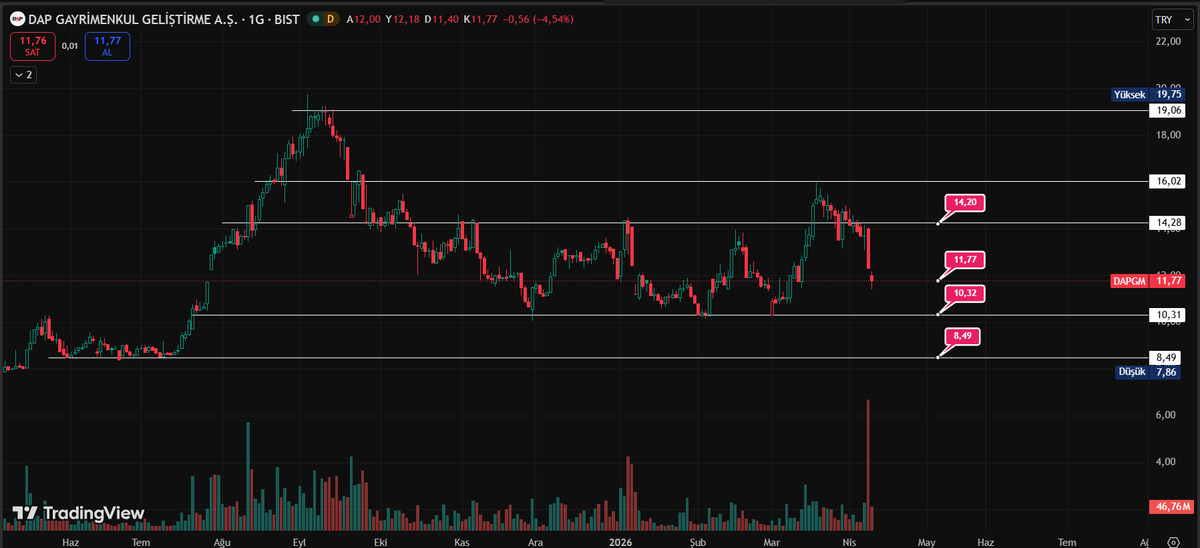Click the Nis month label on time axis
The image size is (1200, 548).
pyautogui.click(x=850, y=541)
